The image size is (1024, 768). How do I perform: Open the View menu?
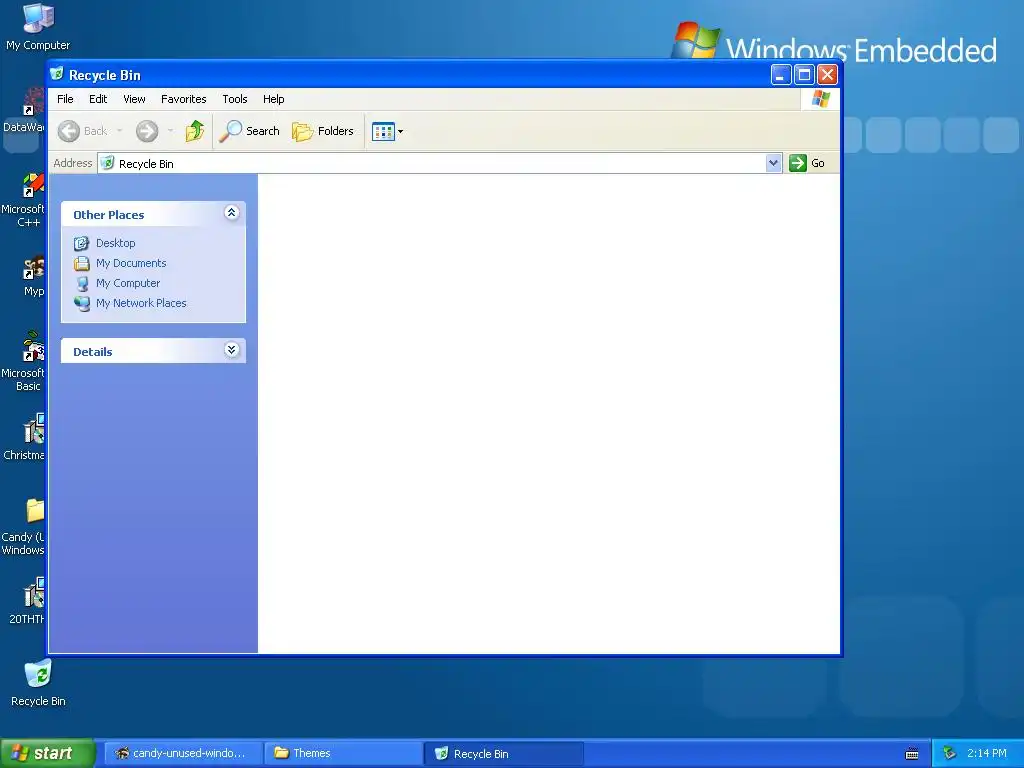pos(135,99)
